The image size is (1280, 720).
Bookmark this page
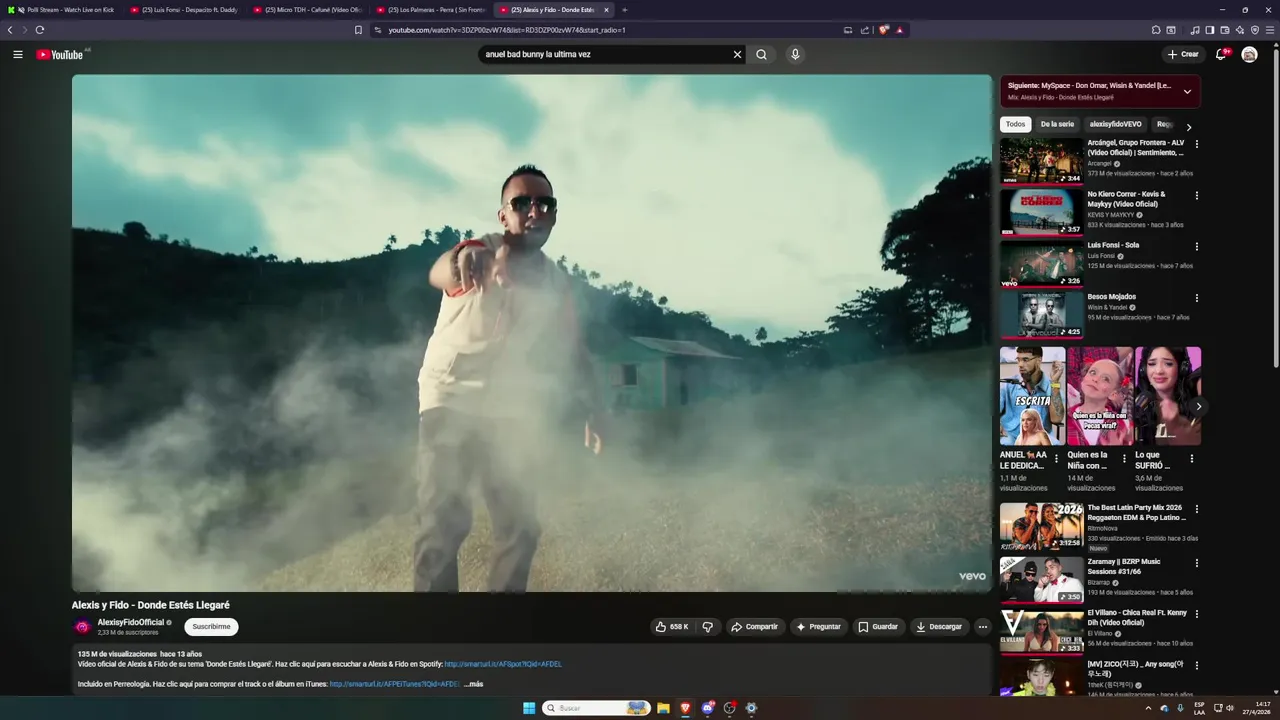358,30
